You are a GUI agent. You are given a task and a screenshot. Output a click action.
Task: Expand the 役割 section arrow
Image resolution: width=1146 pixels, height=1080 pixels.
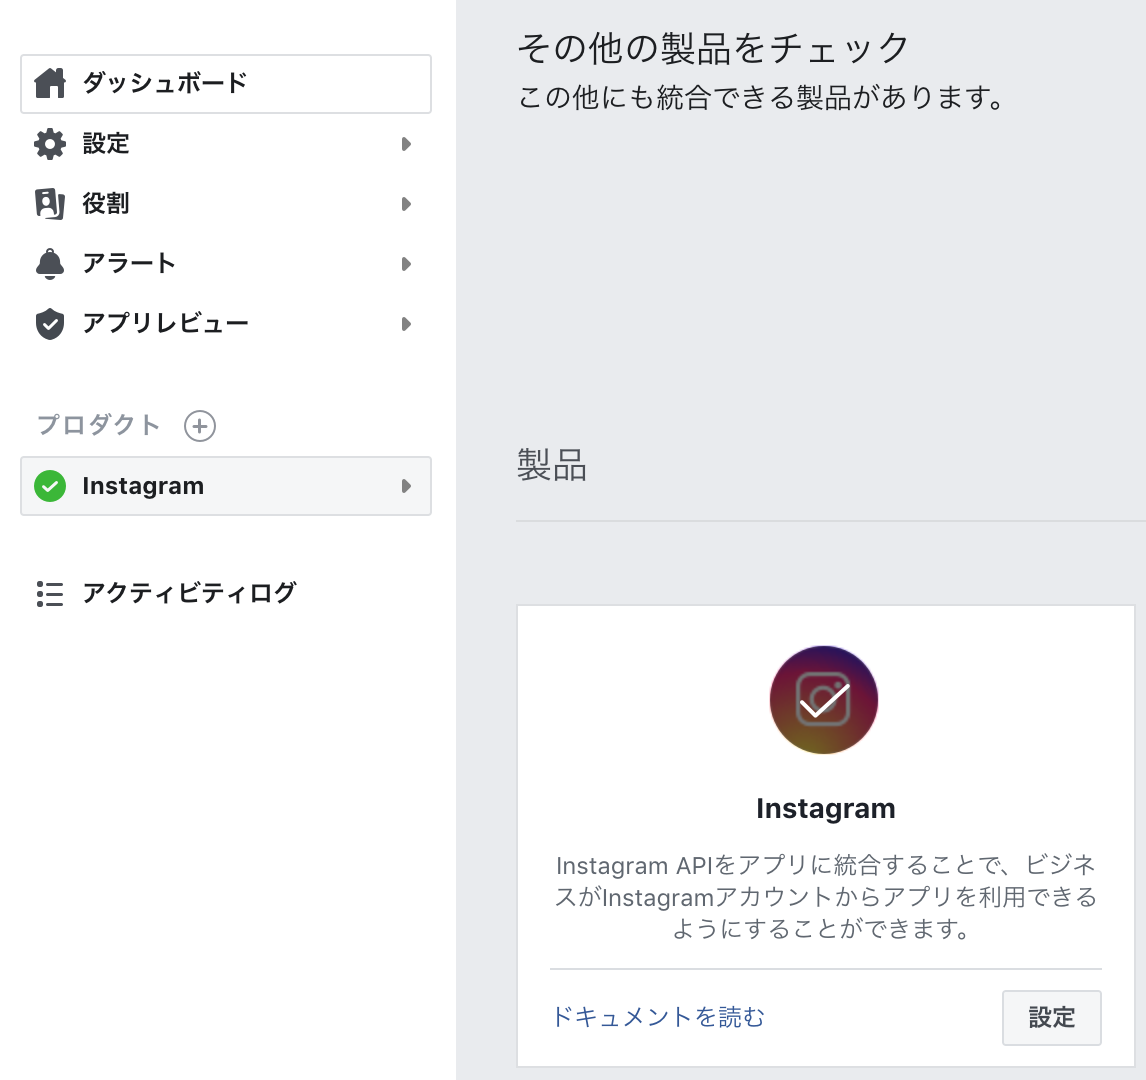tap(406, 203)
